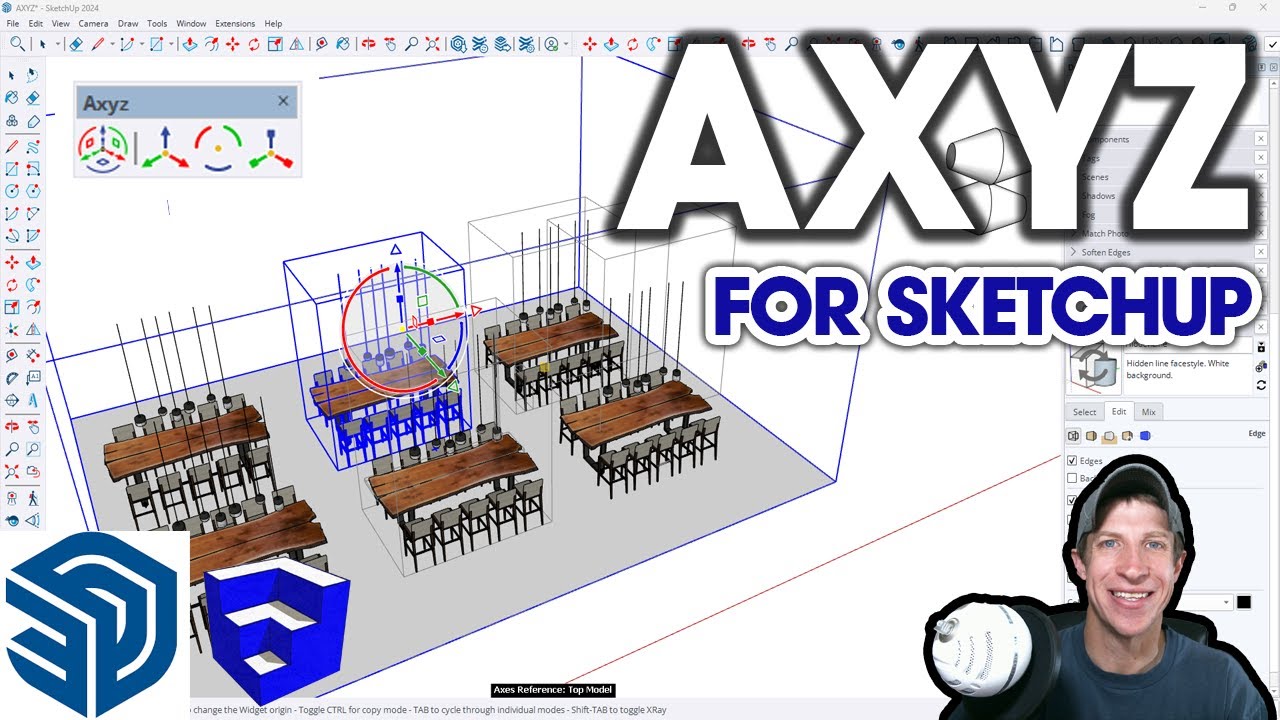
Task: Switch to the Select tab in Styles
Action: (x=1084, y=412)
